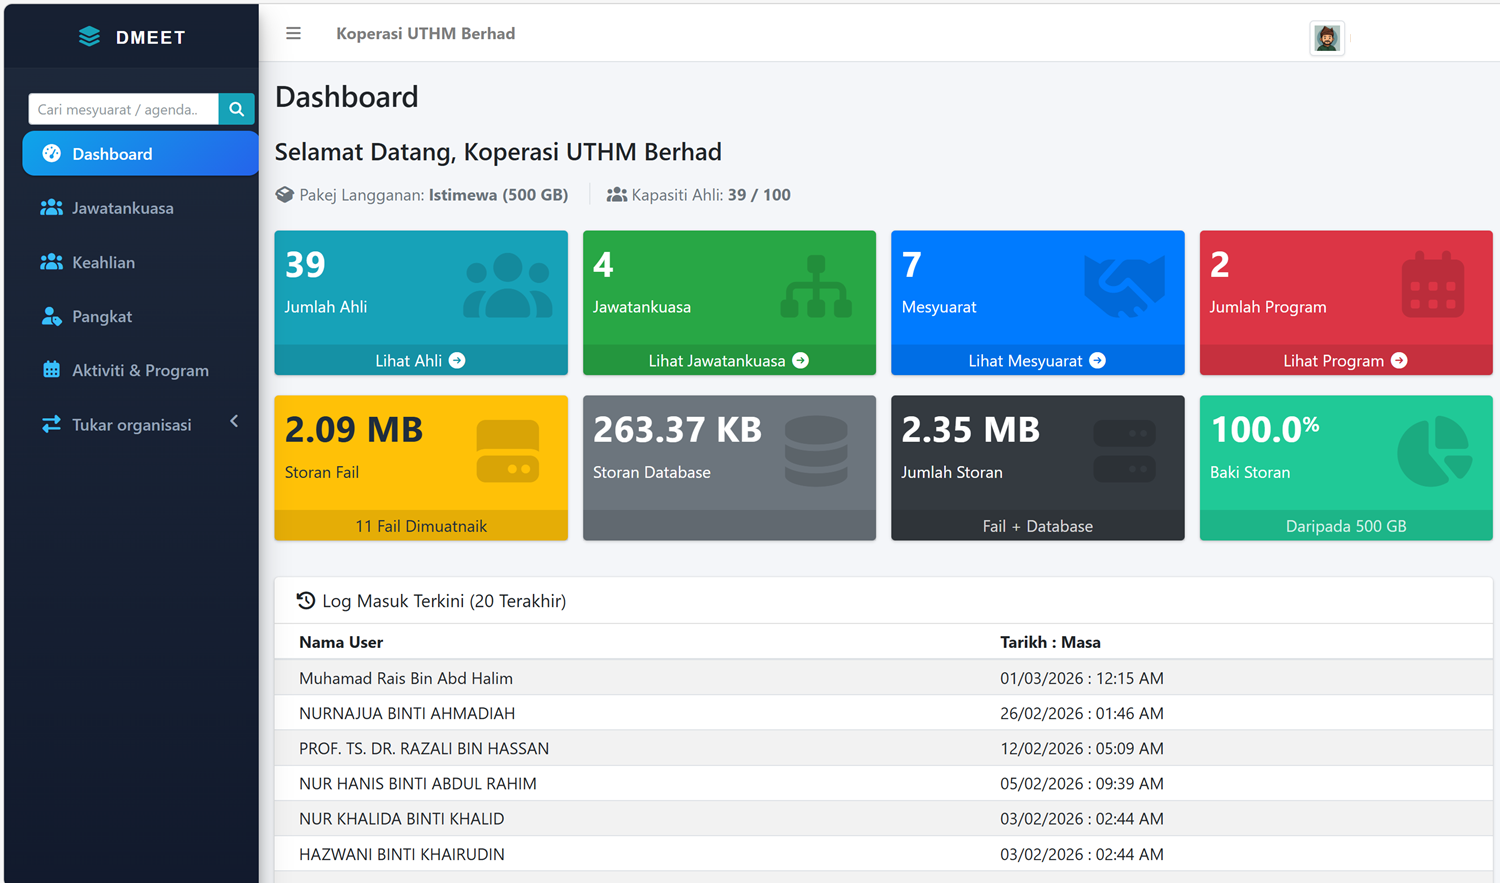Select Pangkat in the sidebar
Image resolution: width=1500 pixels, height=883 pixels.
(140, 316)
